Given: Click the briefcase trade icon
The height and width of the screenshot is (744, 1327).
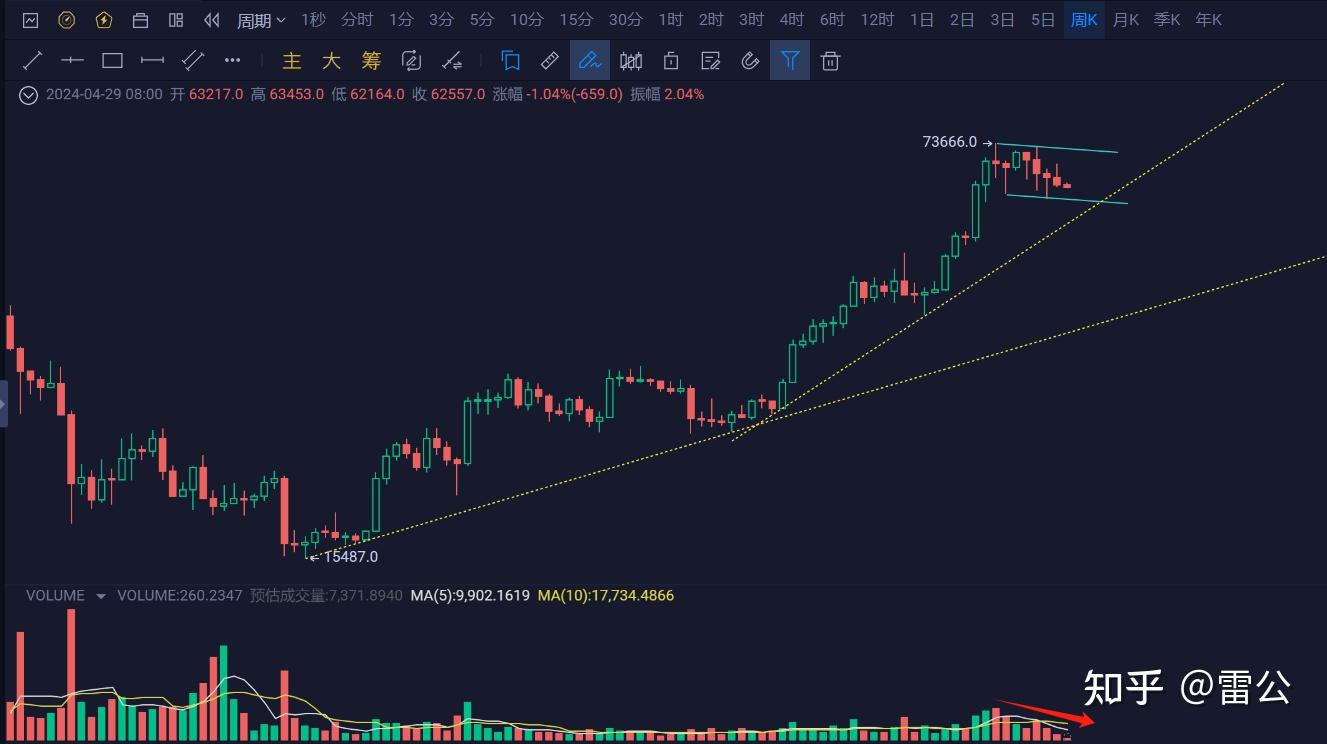Looking at the screenshot, I should [x=140, y=20].
